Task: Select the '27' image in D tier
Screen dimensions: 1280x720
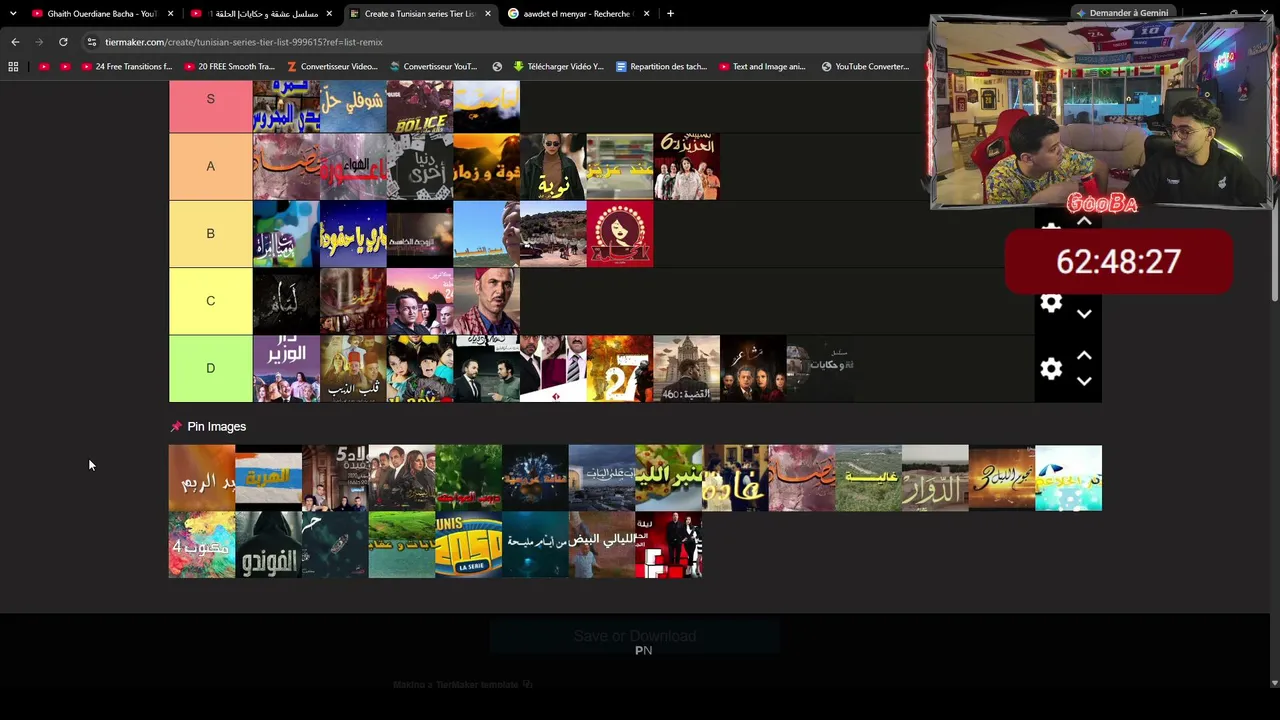Action: pos(620,368)
